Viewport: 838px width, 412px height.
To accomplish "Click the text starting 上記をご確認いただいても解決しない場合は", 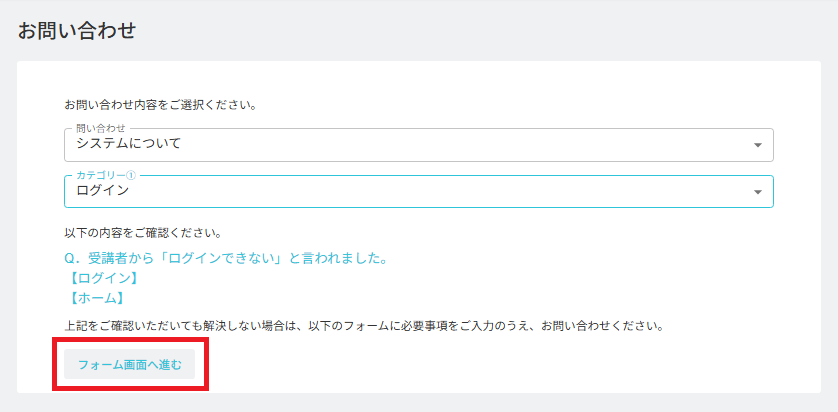I will [363, 325].
